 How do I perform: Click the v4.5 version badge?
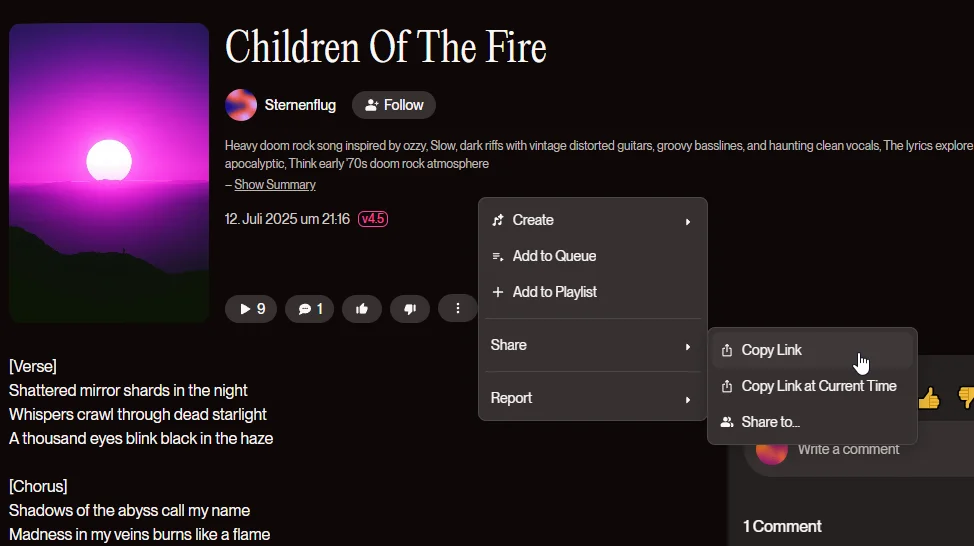[x=373, y=219]
